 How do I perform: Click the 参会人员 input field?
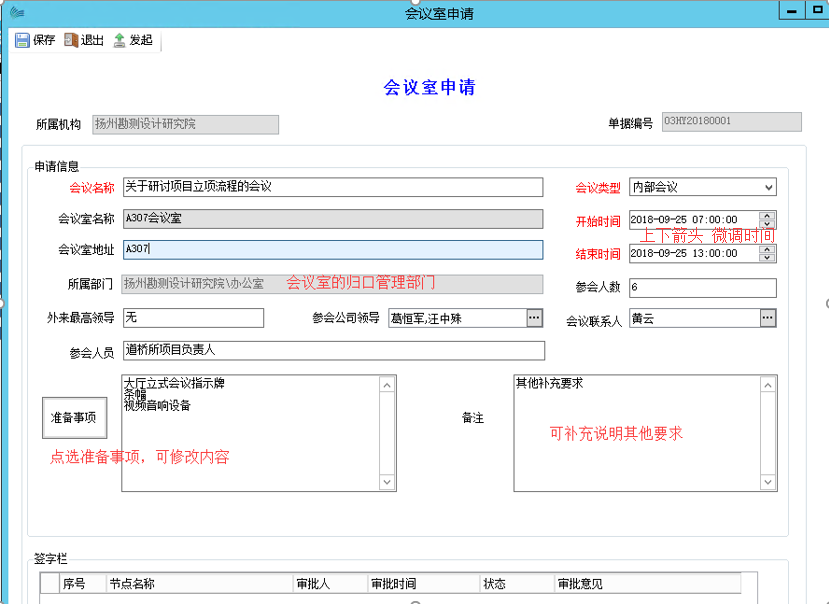tap(334, 351)
